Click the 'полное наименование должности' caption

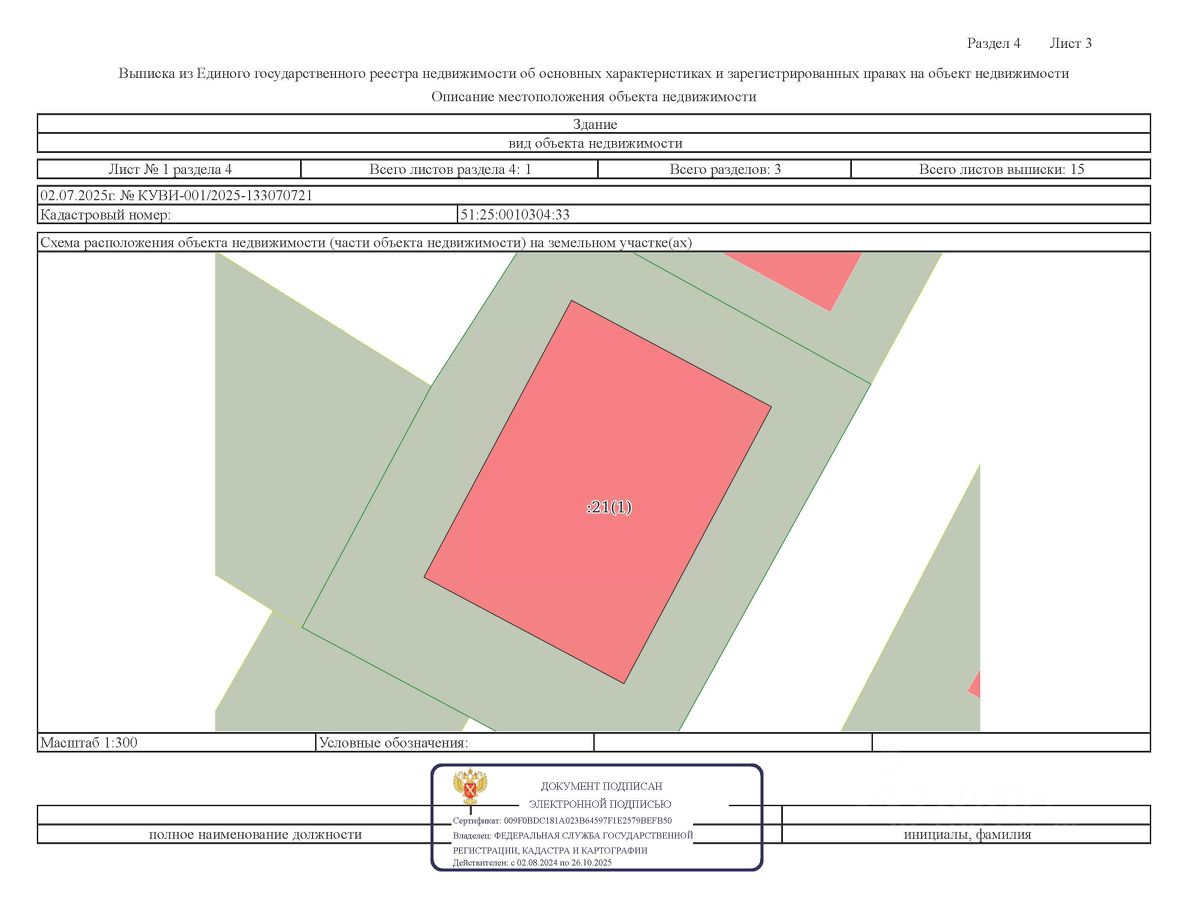pyautogui.click(x=255, y=835)
